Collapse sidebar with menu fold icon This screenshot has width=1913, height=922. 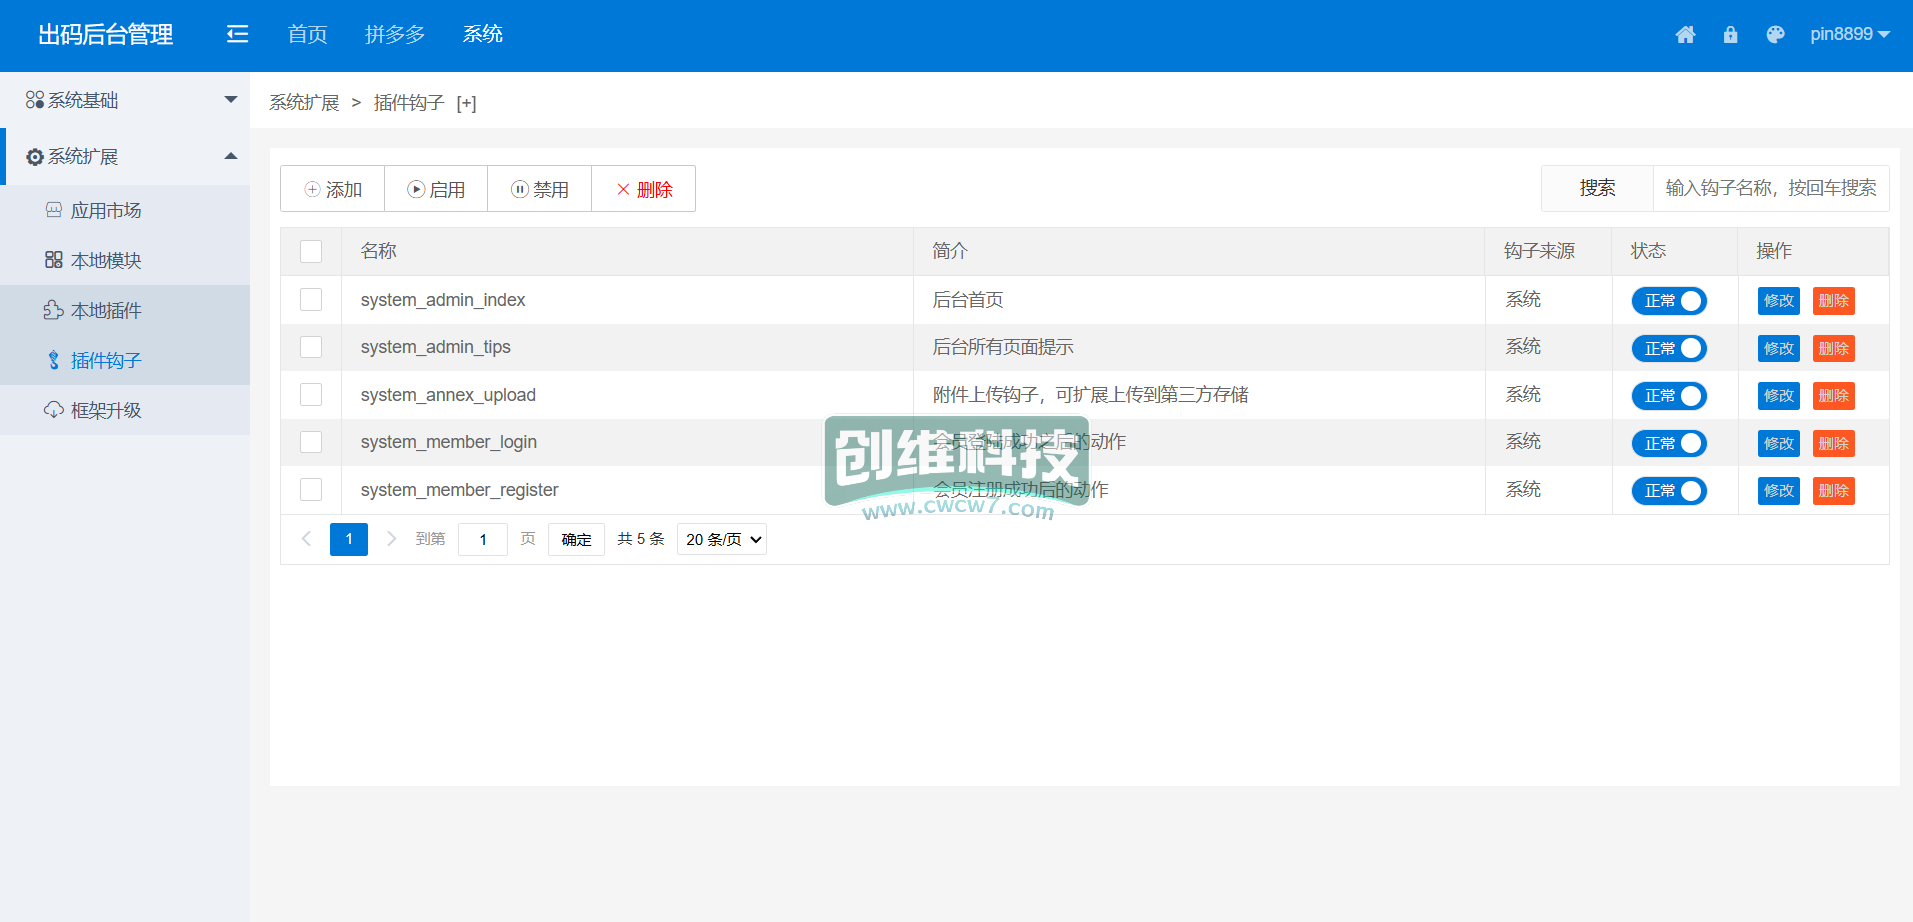coord(237,35)
